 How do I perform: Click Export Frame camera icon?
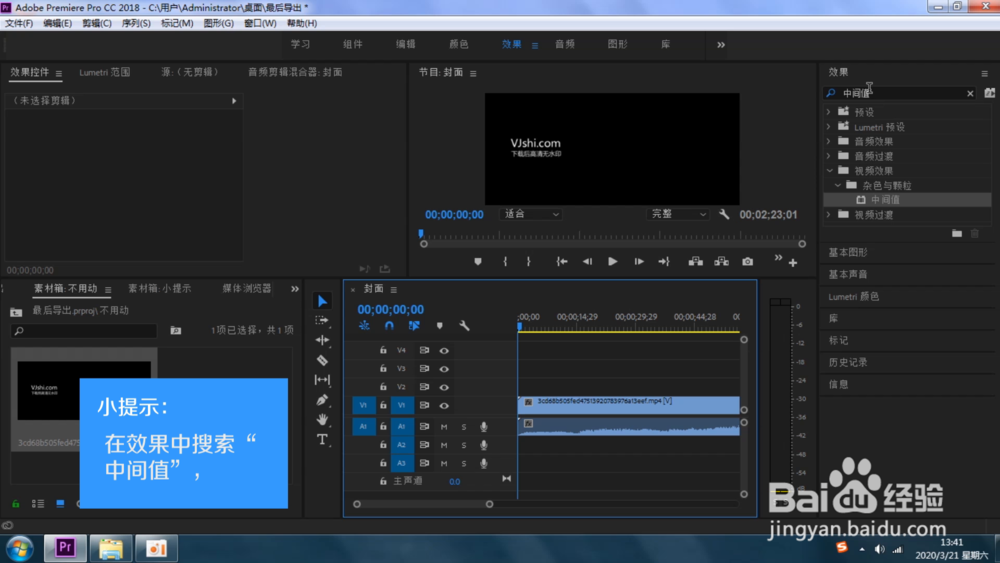(x=747, y=261)
